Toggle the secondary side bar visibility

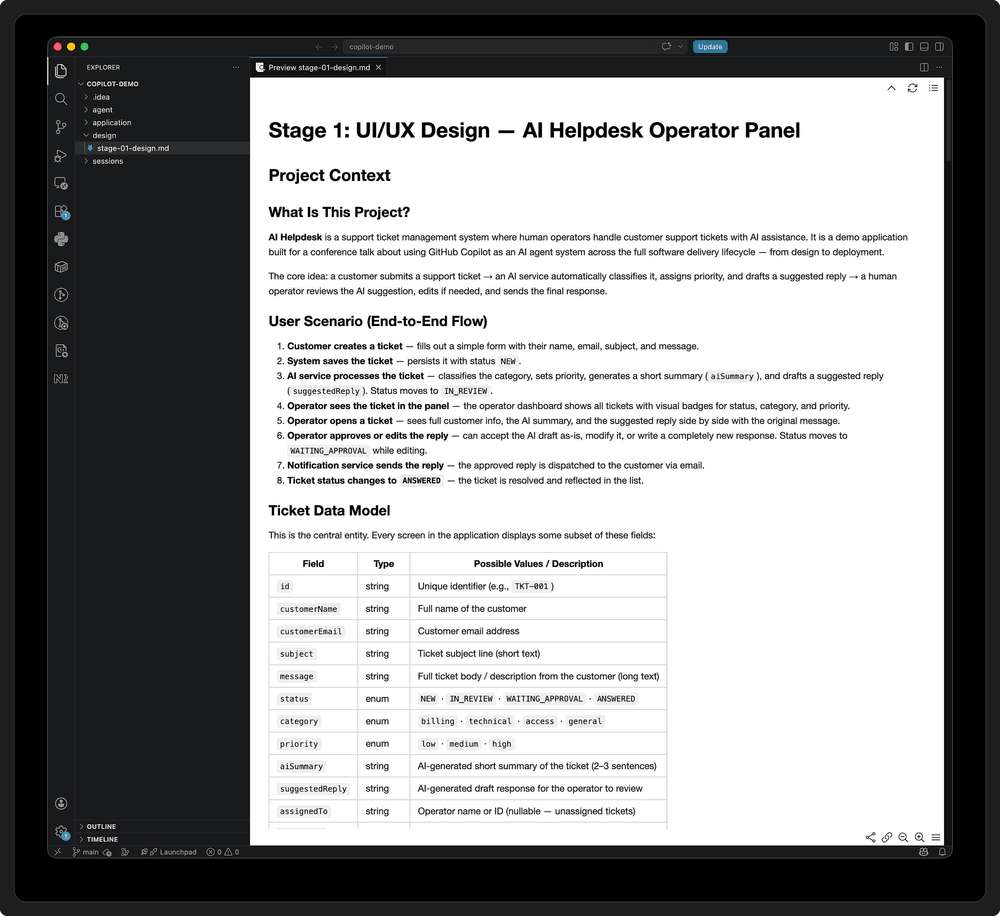[939, 47]
